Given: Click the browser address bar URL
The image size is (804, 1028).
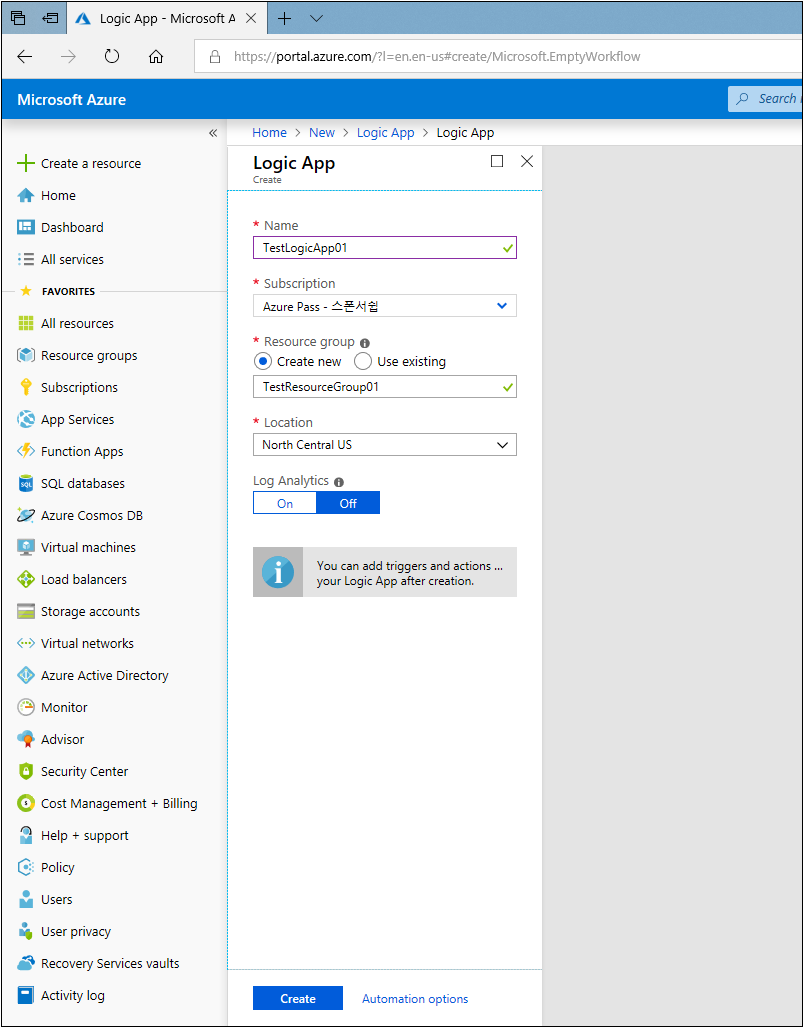Looking at the screenshot, I should [x=437, y=56].
